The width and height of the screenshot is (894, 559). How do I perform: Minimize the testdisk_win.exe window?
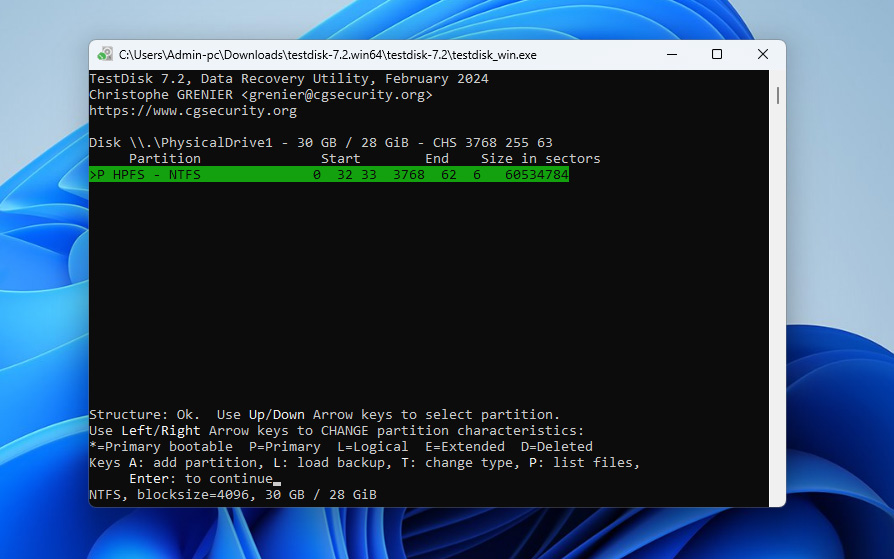[672, 55]
